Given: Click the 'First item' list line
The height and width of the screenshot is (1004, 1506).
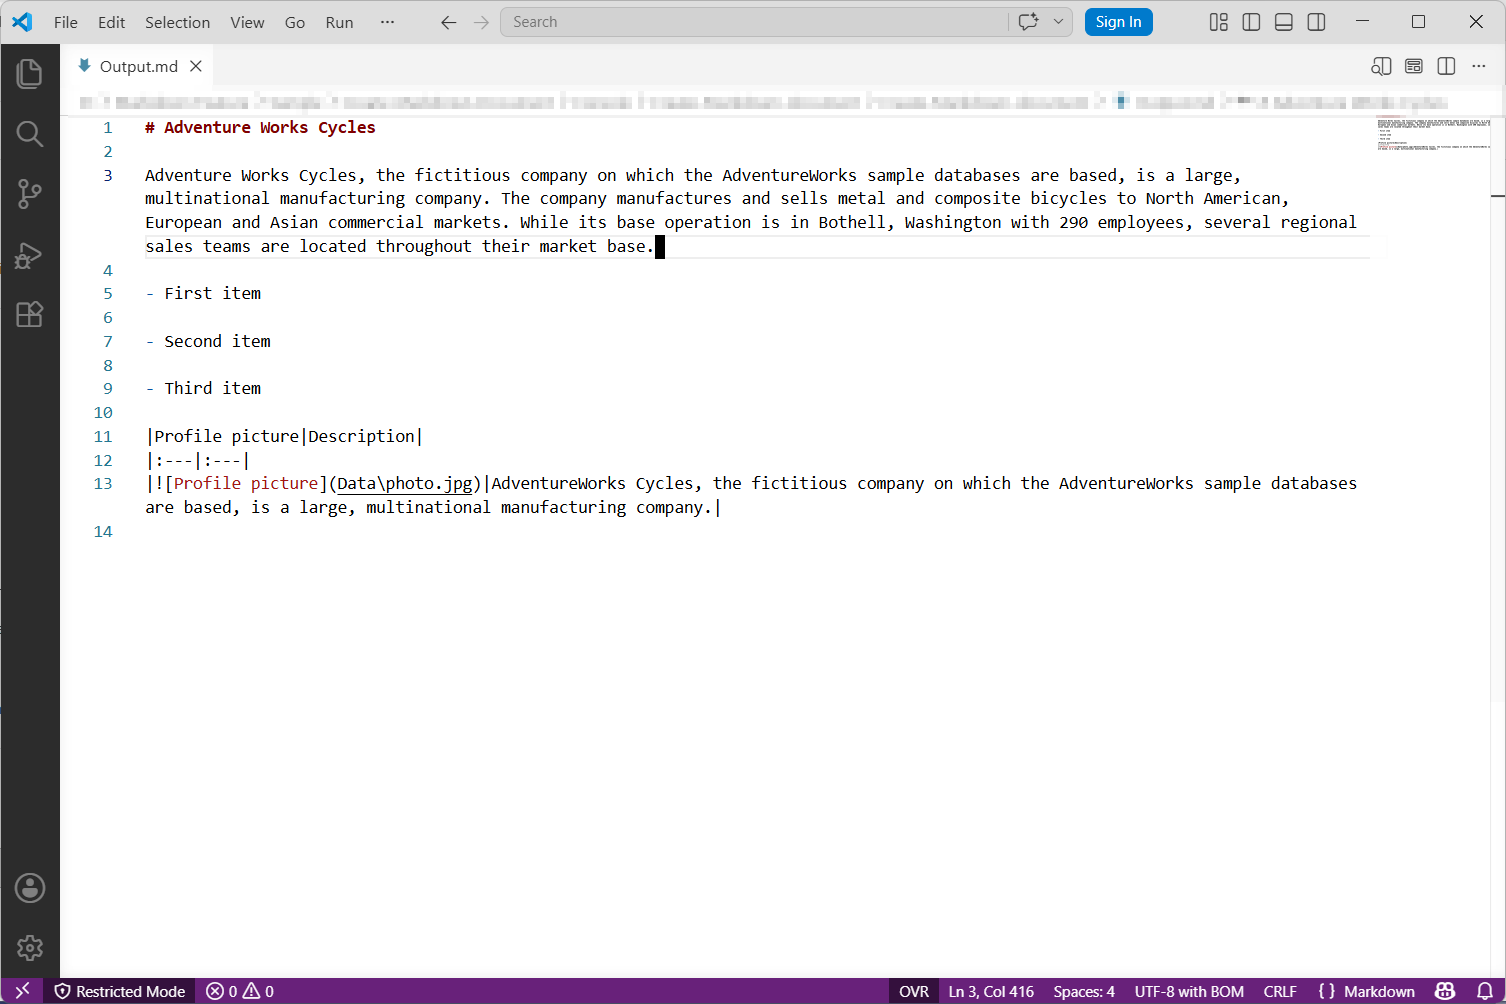Looking at the screenshot, I should point(203,293).
